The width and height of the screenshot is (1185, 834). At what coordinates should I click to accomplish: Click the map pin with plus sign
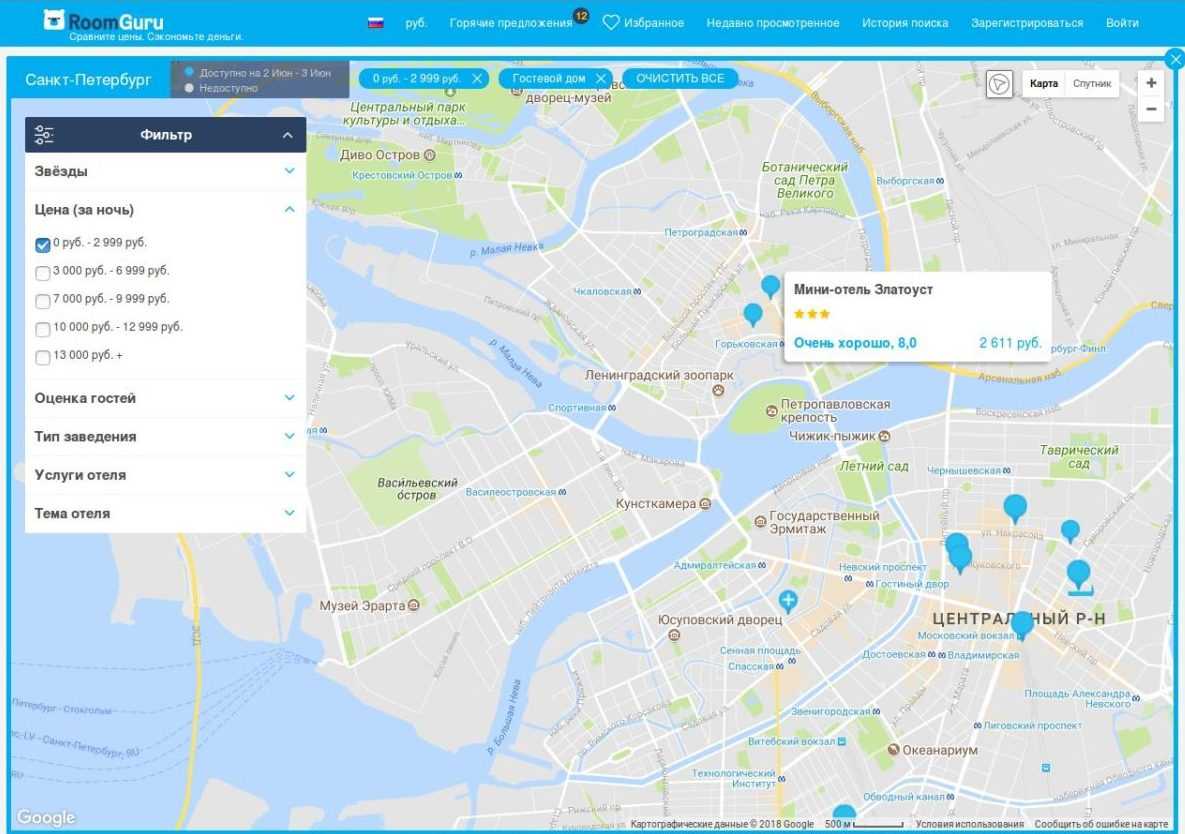[788, 600]
